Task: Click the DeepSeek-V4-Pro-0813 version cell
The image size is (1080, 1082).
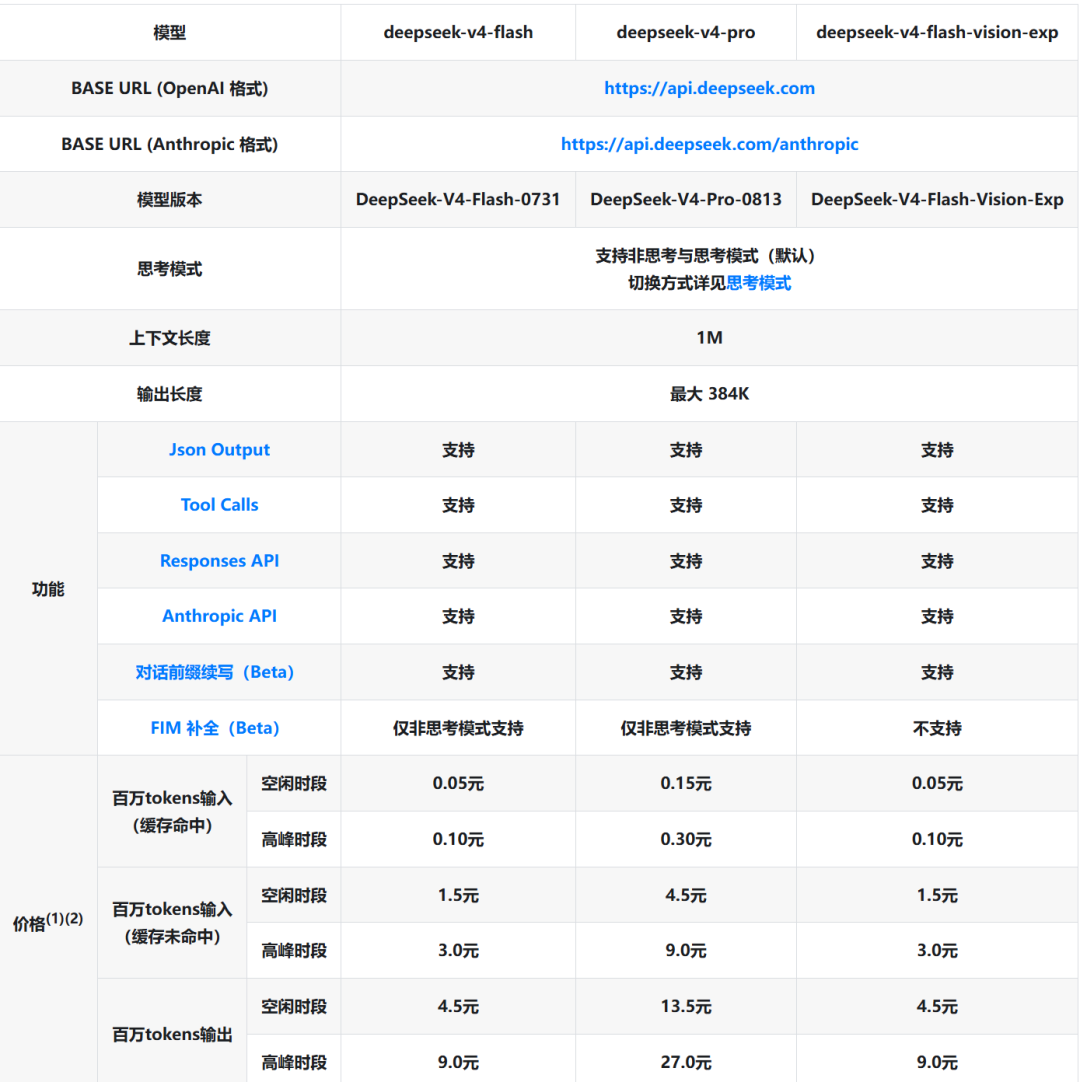Action: click(686, 199)
